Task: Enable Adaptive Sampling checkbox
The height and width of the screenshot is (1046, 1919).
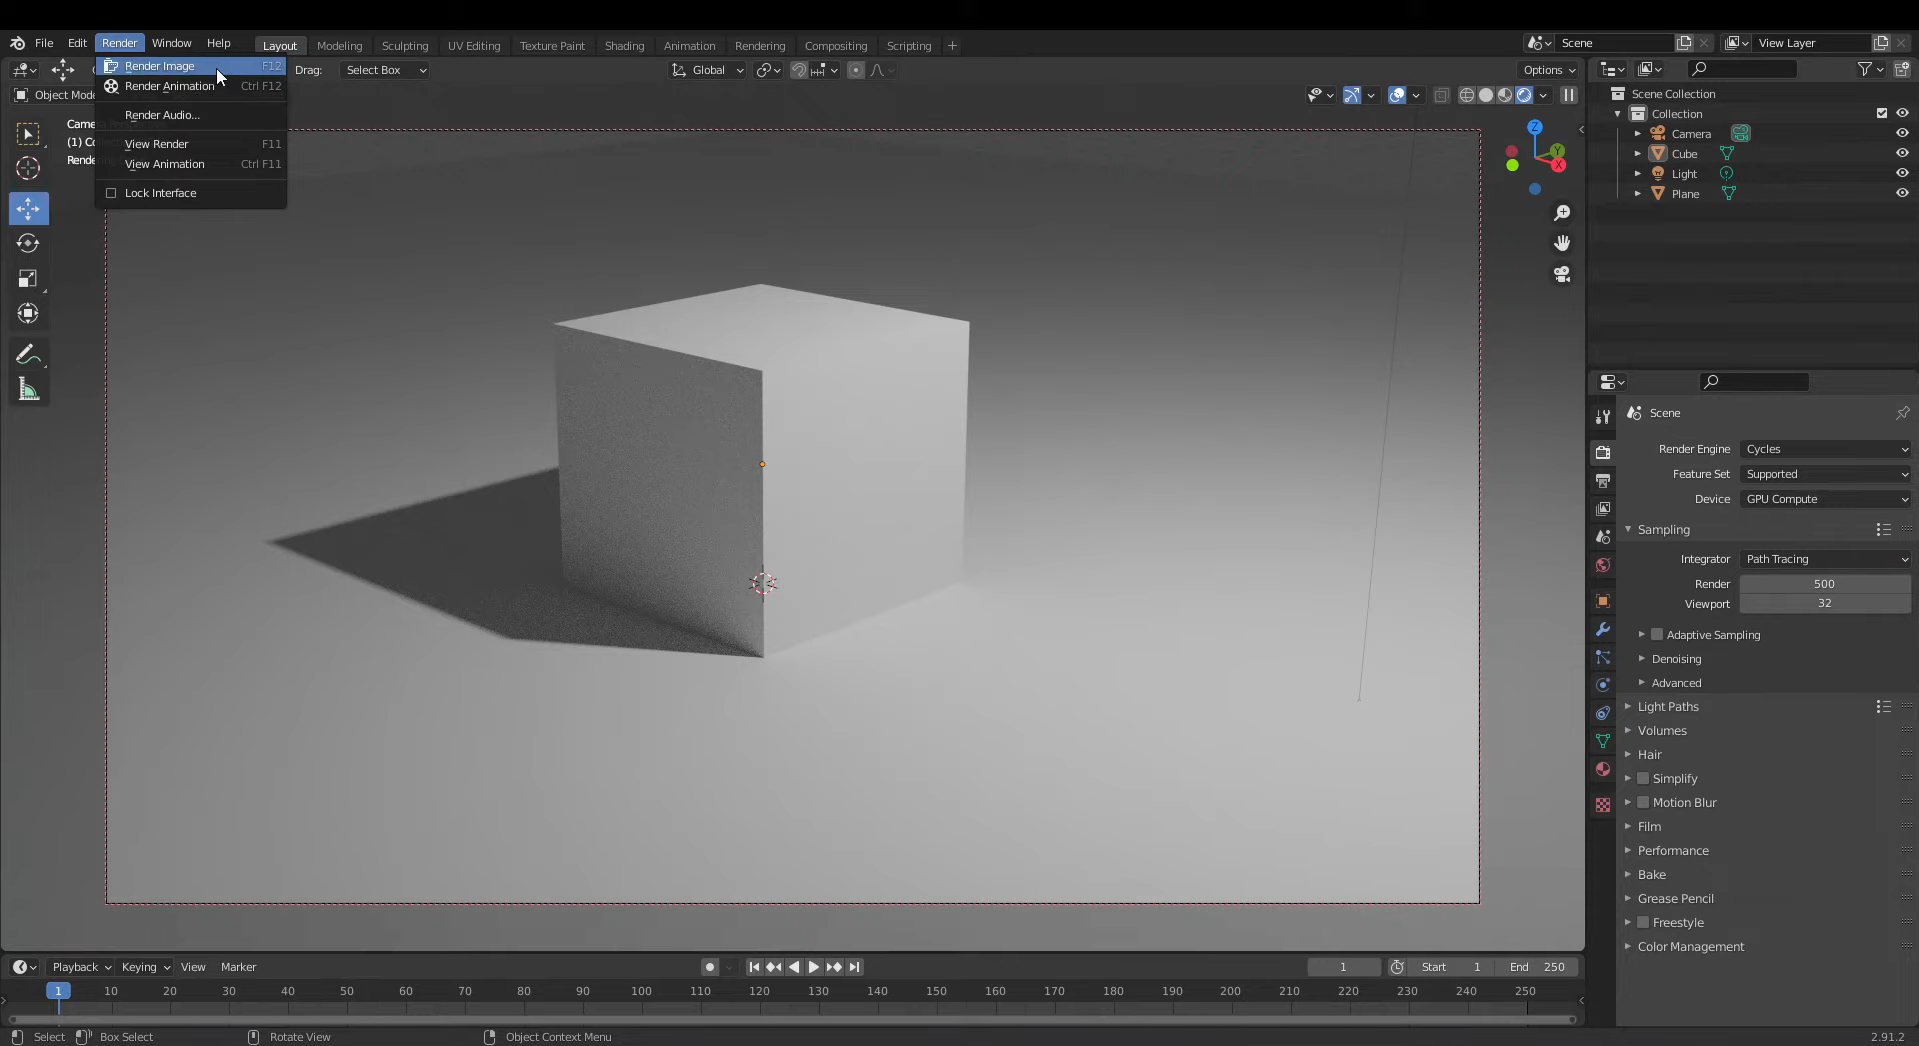Action: (1657, 635)
